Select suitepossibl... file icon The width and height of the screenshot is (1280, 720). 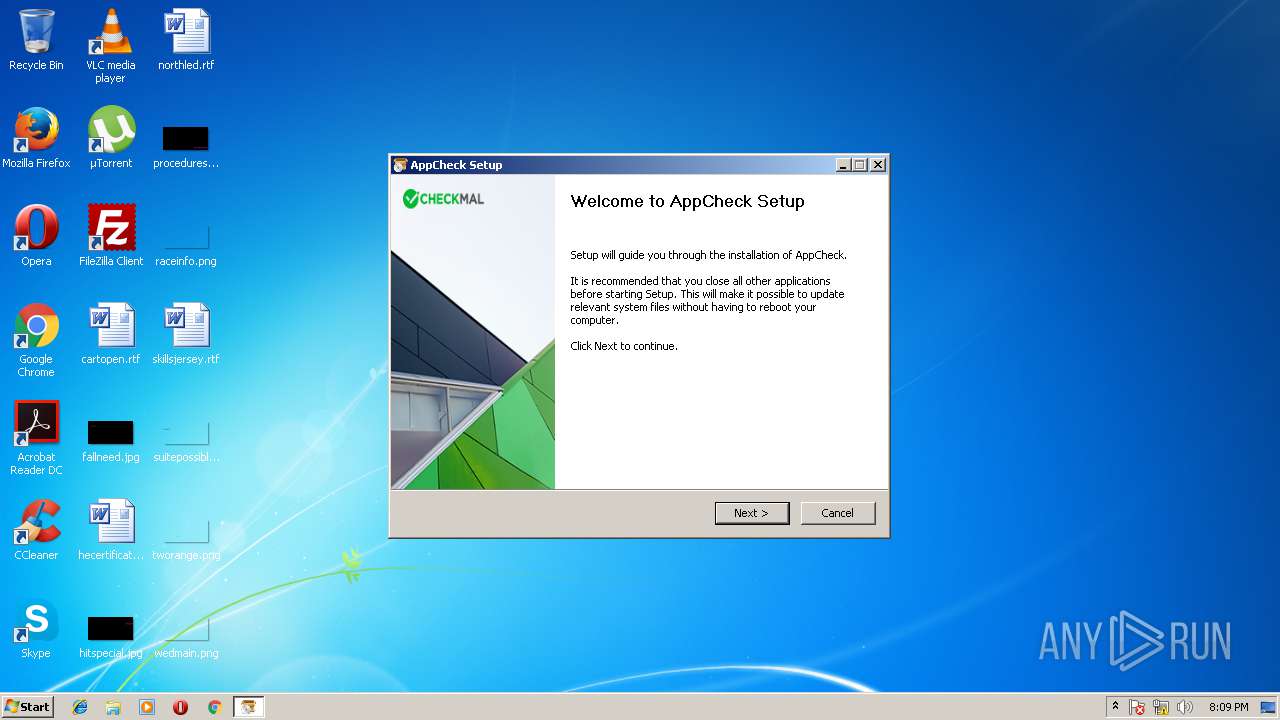(186, 440)
